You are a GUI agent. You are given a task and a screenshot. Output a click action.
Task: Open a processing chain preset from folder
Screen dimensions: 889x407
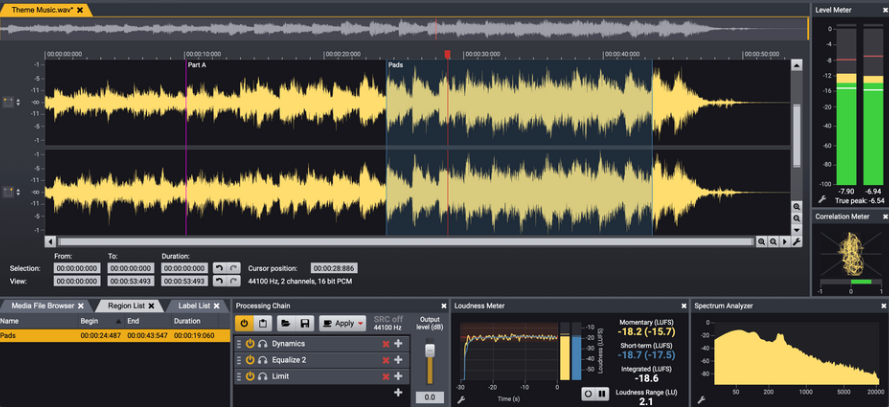point(285,324)
